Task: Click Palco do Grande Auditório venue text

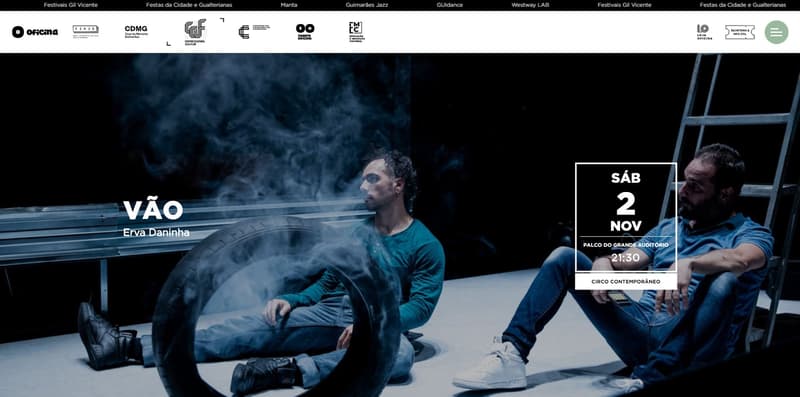Action: click(626, 245)
